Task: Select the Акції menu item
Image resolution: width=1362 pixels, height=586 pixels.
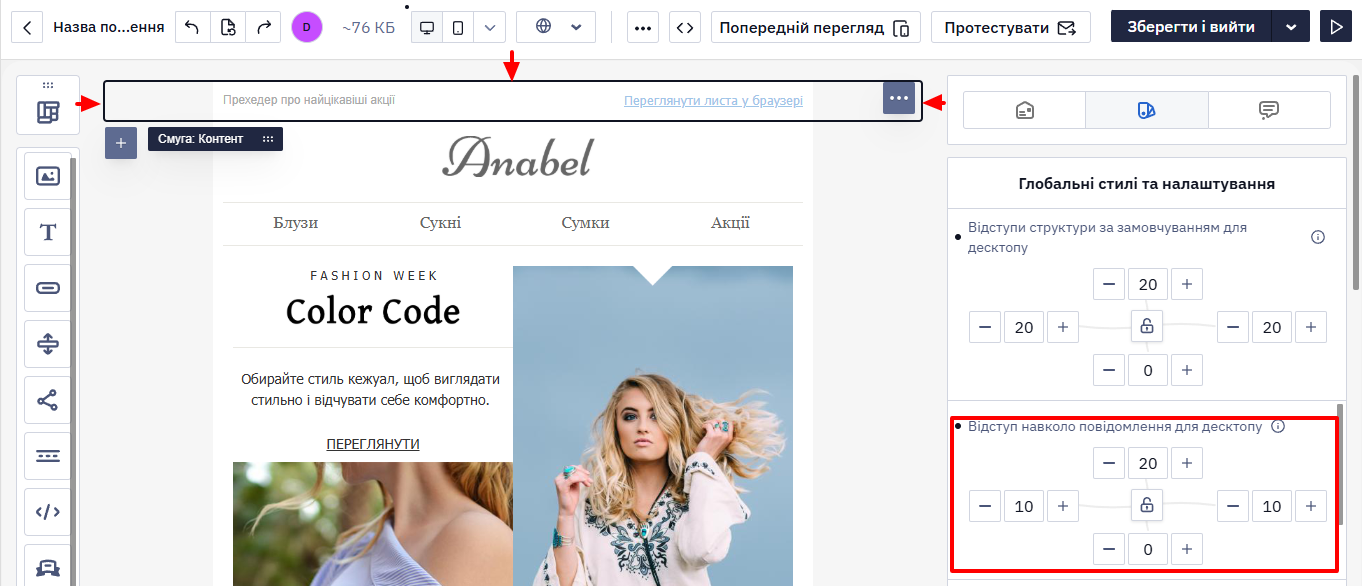Action: pos(730,223)
